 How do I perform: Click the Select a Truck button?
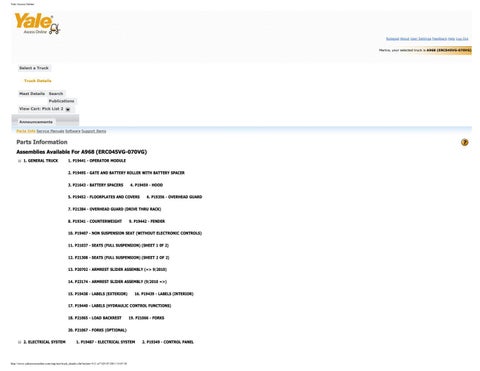pyautogui.click(x=34, y=68)
